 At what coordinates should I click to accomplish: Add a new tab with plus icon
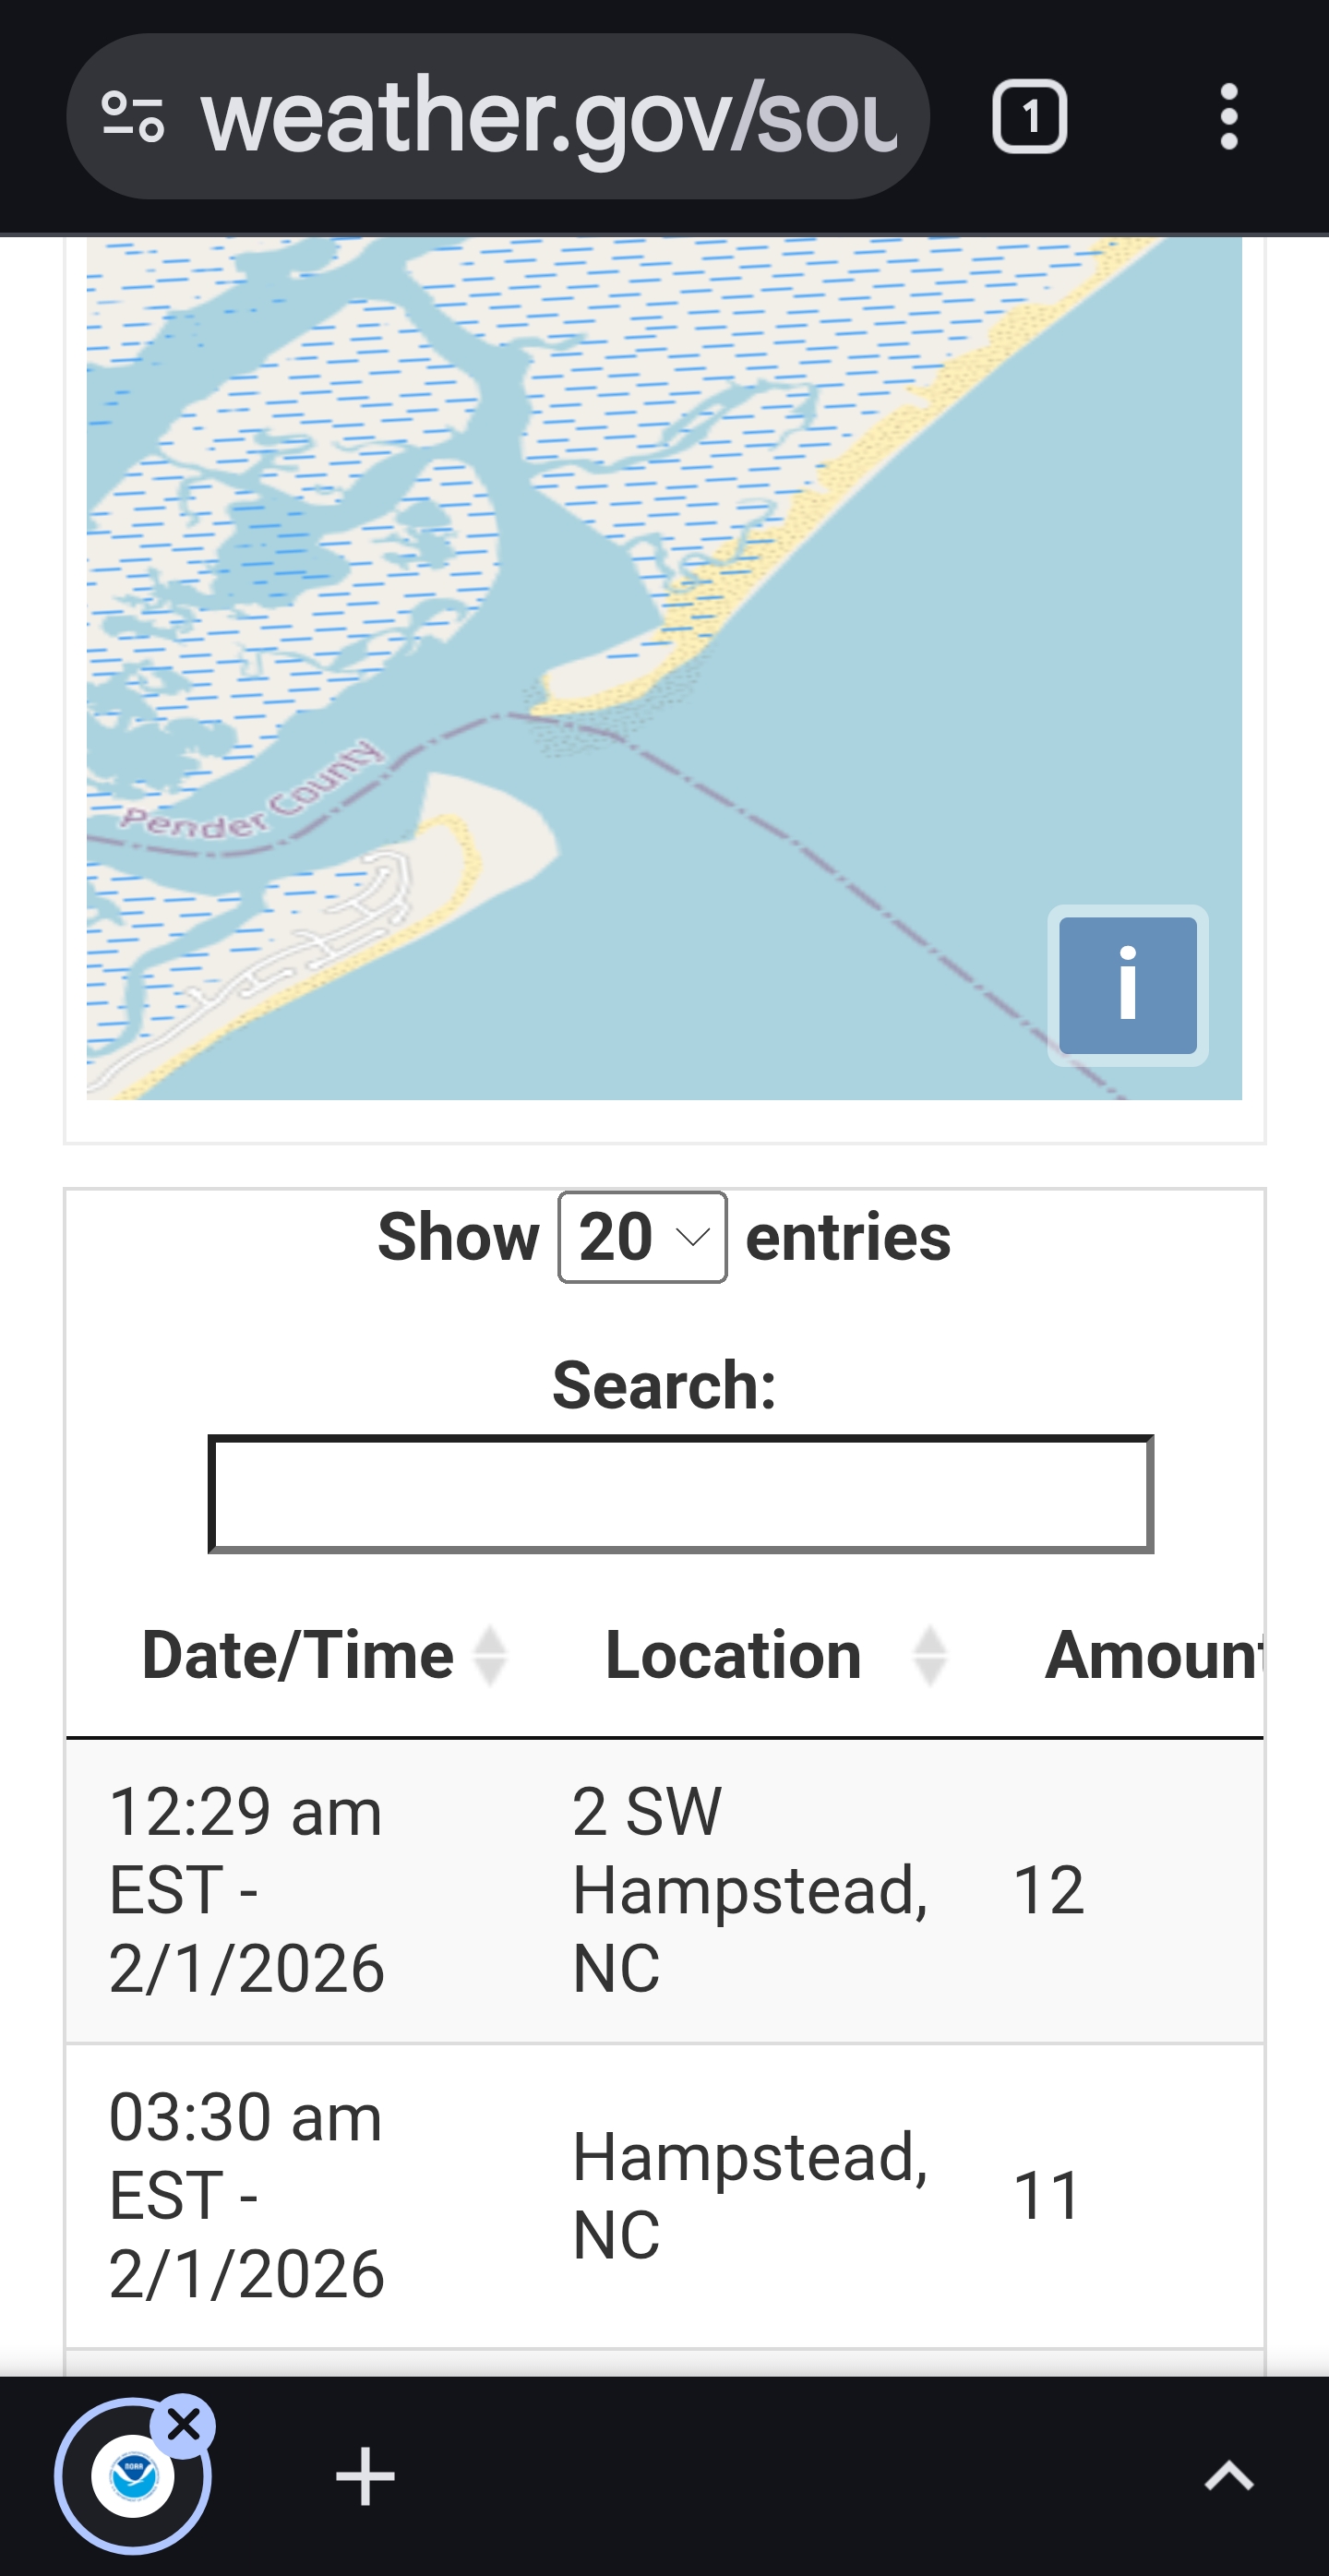click(x=365, y=2477)
